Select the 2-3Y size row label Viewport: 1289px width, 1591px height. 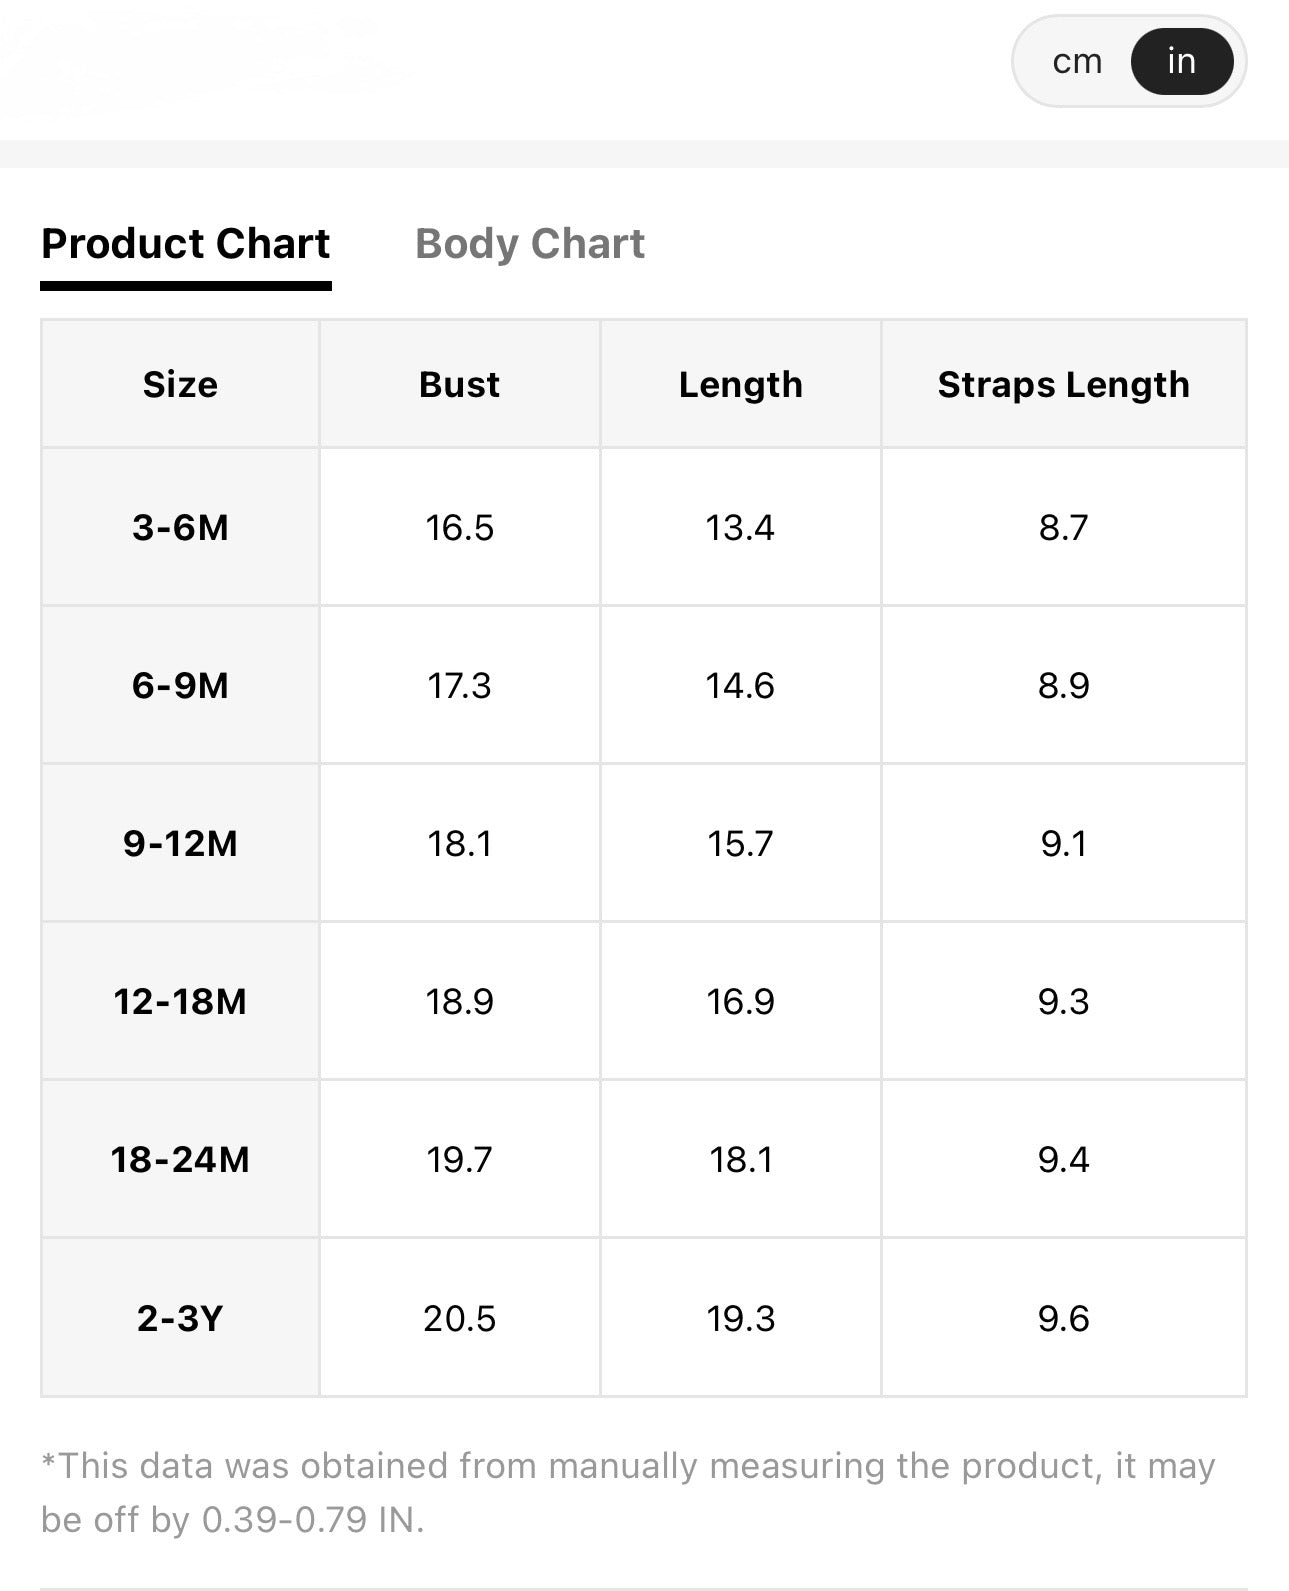(x=180, y=1318)
